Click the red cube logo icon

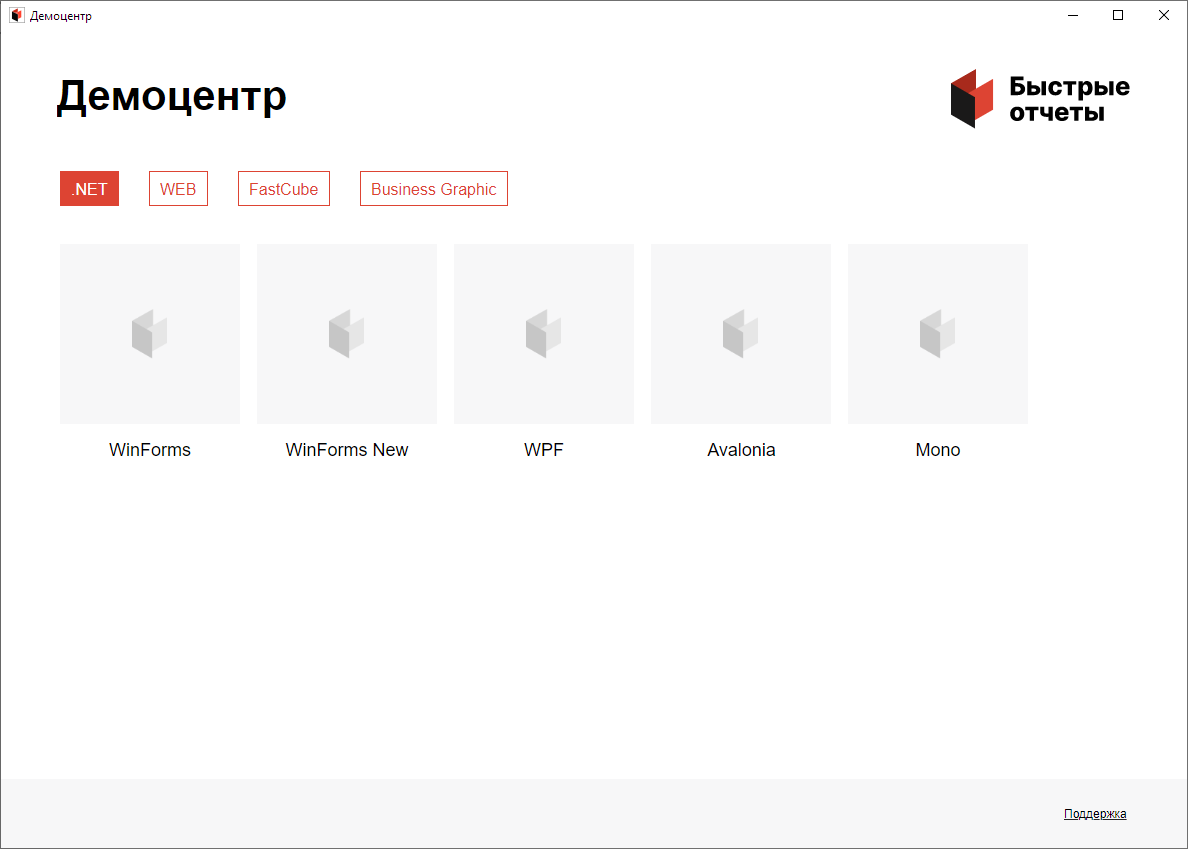[x=971, y=99]
